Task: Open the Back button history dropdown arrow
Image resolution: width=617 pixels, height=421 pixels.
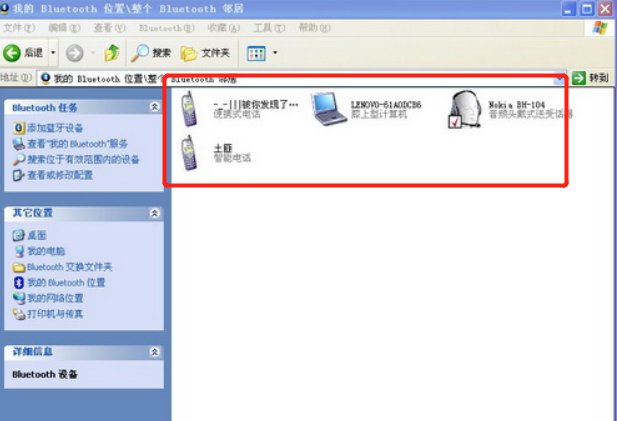Action: [53, 52]
